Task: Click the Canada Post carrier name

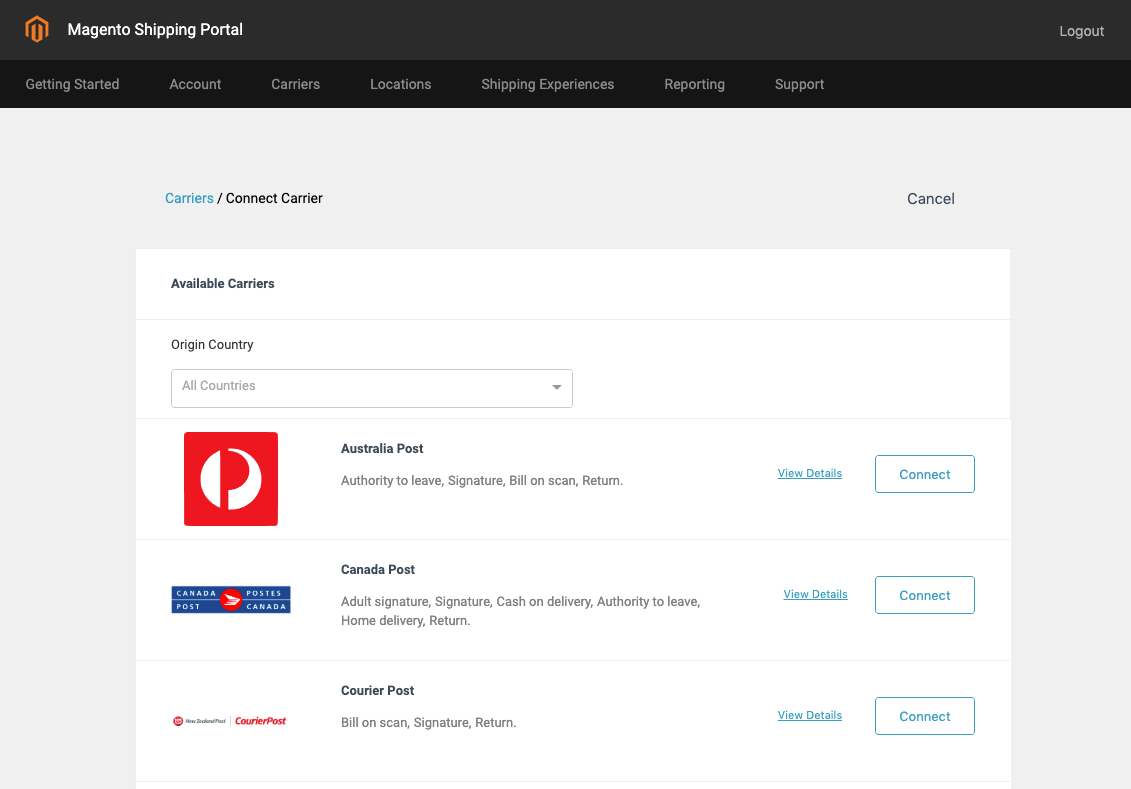Action: pyautogui.click(x=377, y=570)
